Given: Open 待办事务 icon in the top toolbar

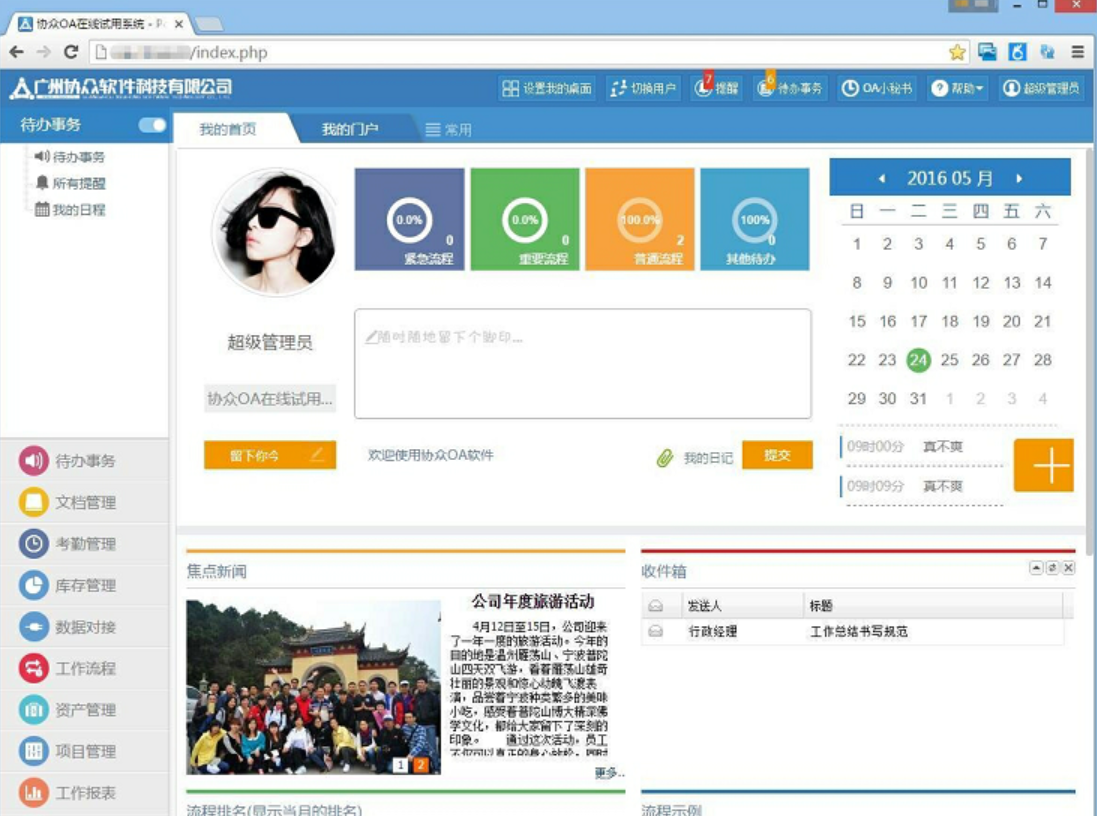Looking at the screenshot, I should pyautogui.click(x=765, y=89).
